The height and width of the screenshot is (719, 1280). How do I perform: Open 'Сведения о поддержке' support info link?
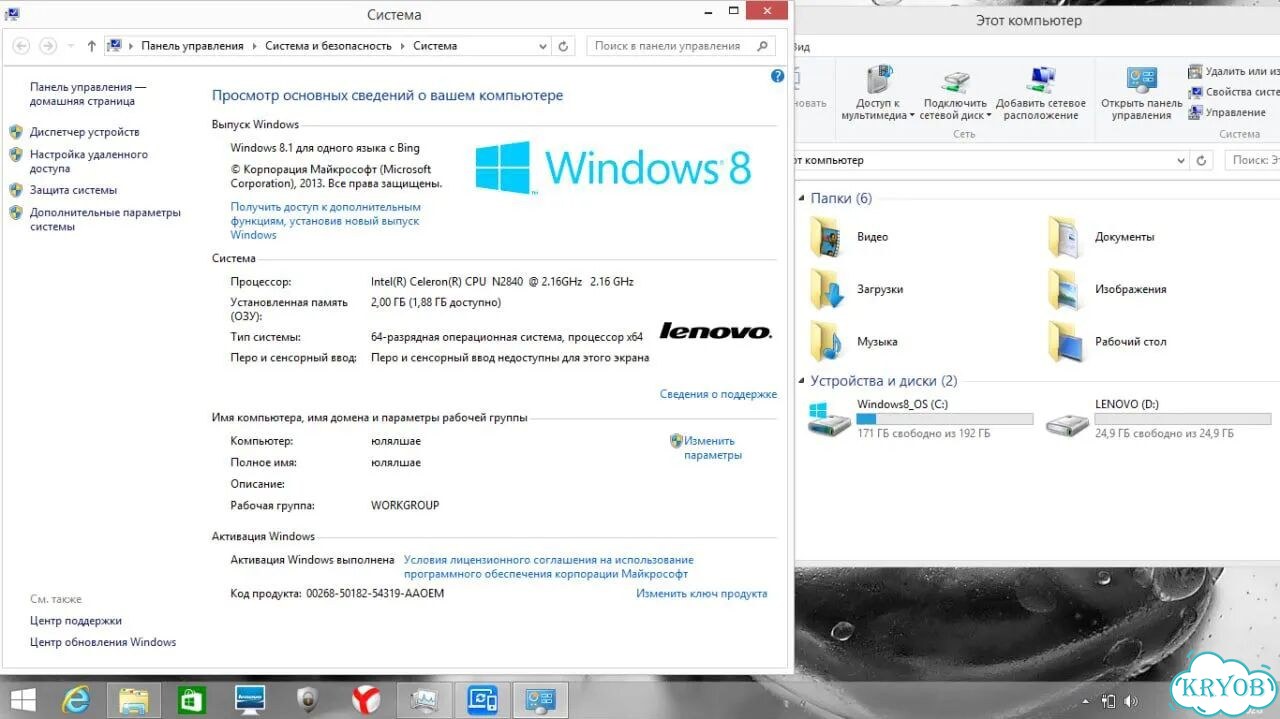pos(718,394)
